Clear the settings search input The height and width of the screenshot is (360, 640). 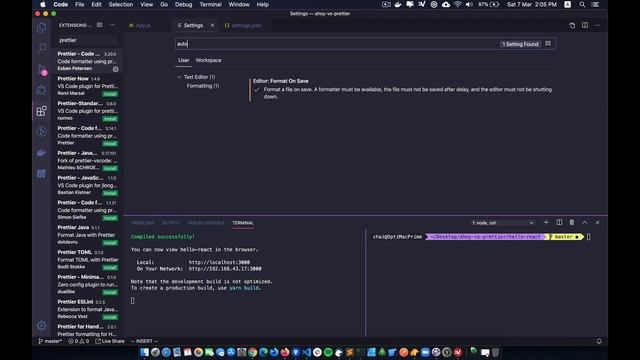pyautogui.click(x=548, y=44)
